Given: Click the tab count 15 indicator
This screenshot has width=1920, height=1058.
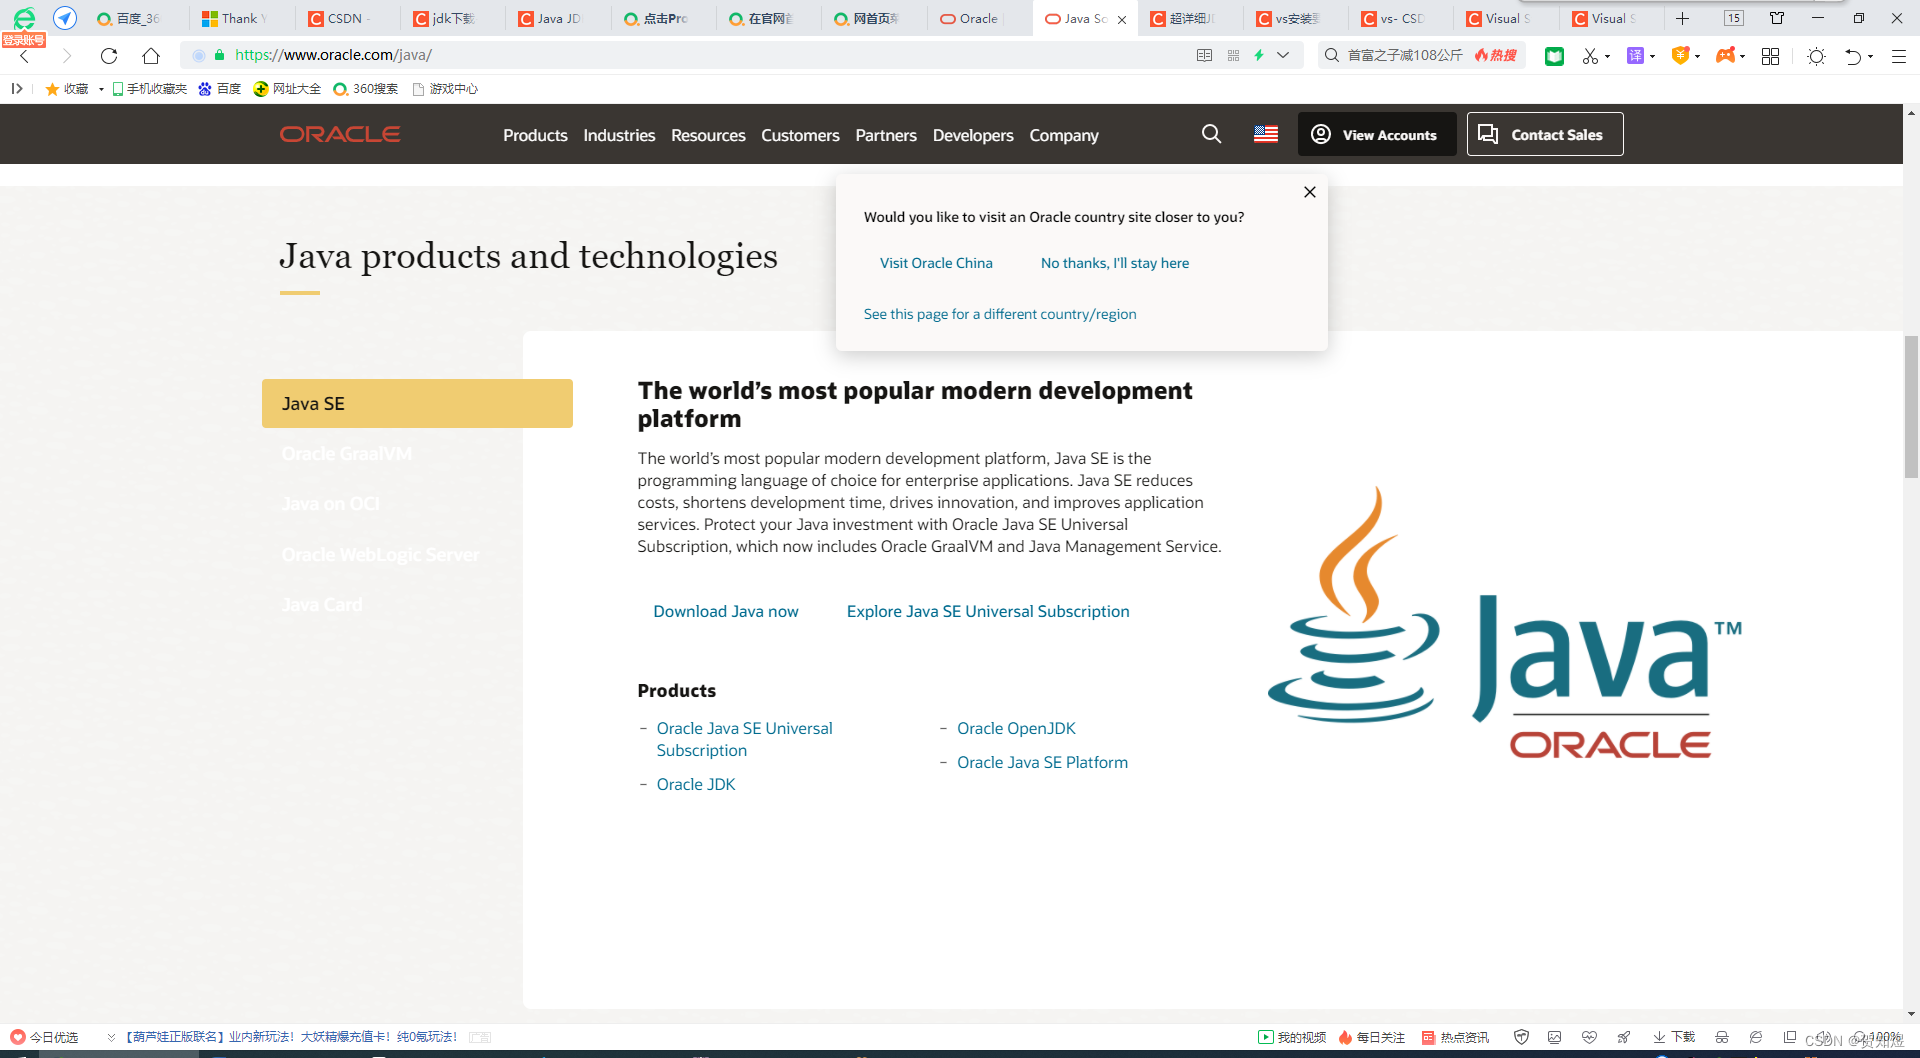Looking at the screenshot, I should coord(1734,18).
